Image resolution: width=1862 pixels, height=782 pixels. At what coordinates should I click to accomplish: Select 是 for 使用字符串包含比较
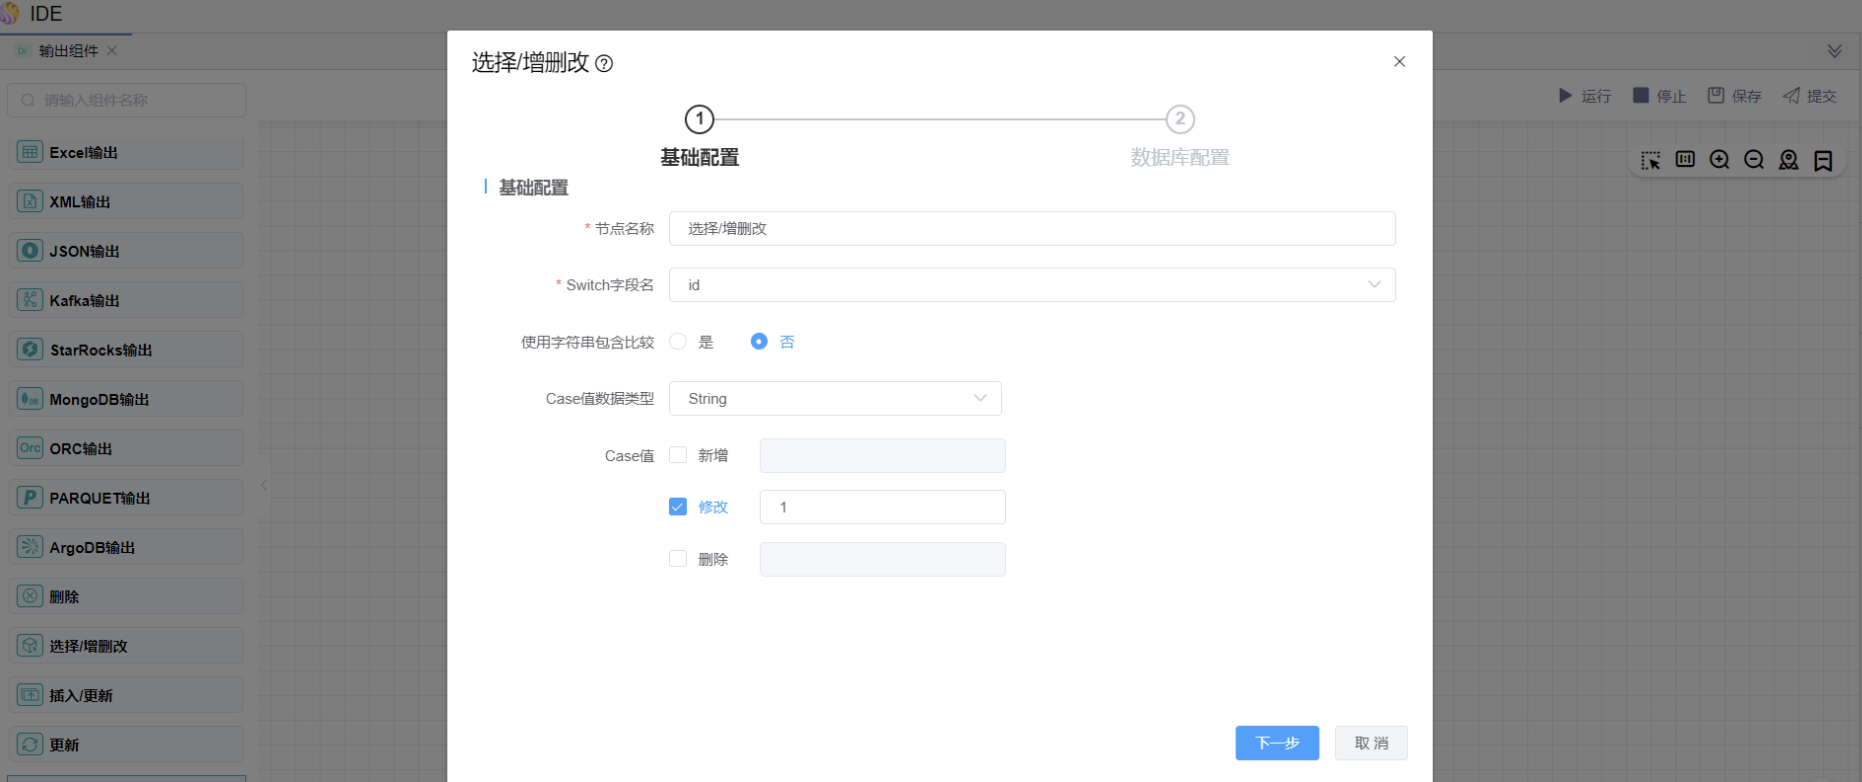[678, 342]
